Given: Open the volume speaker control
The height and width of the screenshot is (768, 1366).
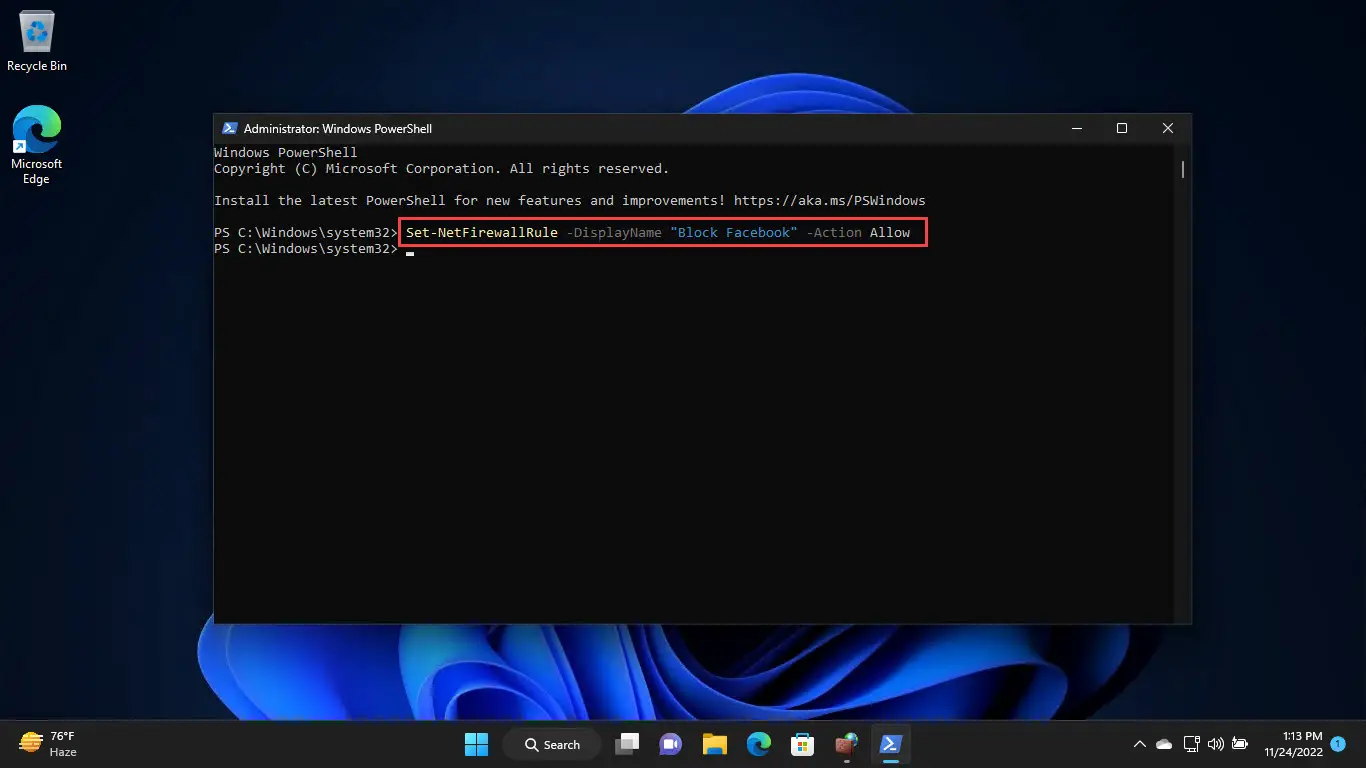Looking at the screenshot, I should pos(1215,744).
